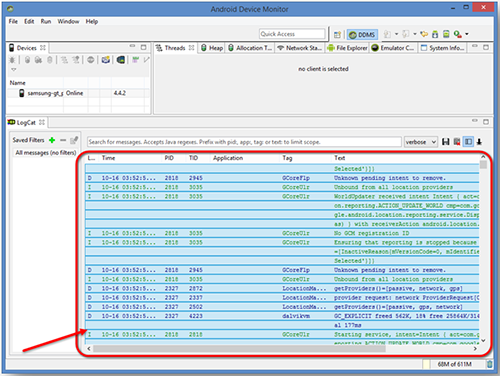Select the Devices panel tab
Viewport: 500px width, 376px height.
[x=27, y=48]
